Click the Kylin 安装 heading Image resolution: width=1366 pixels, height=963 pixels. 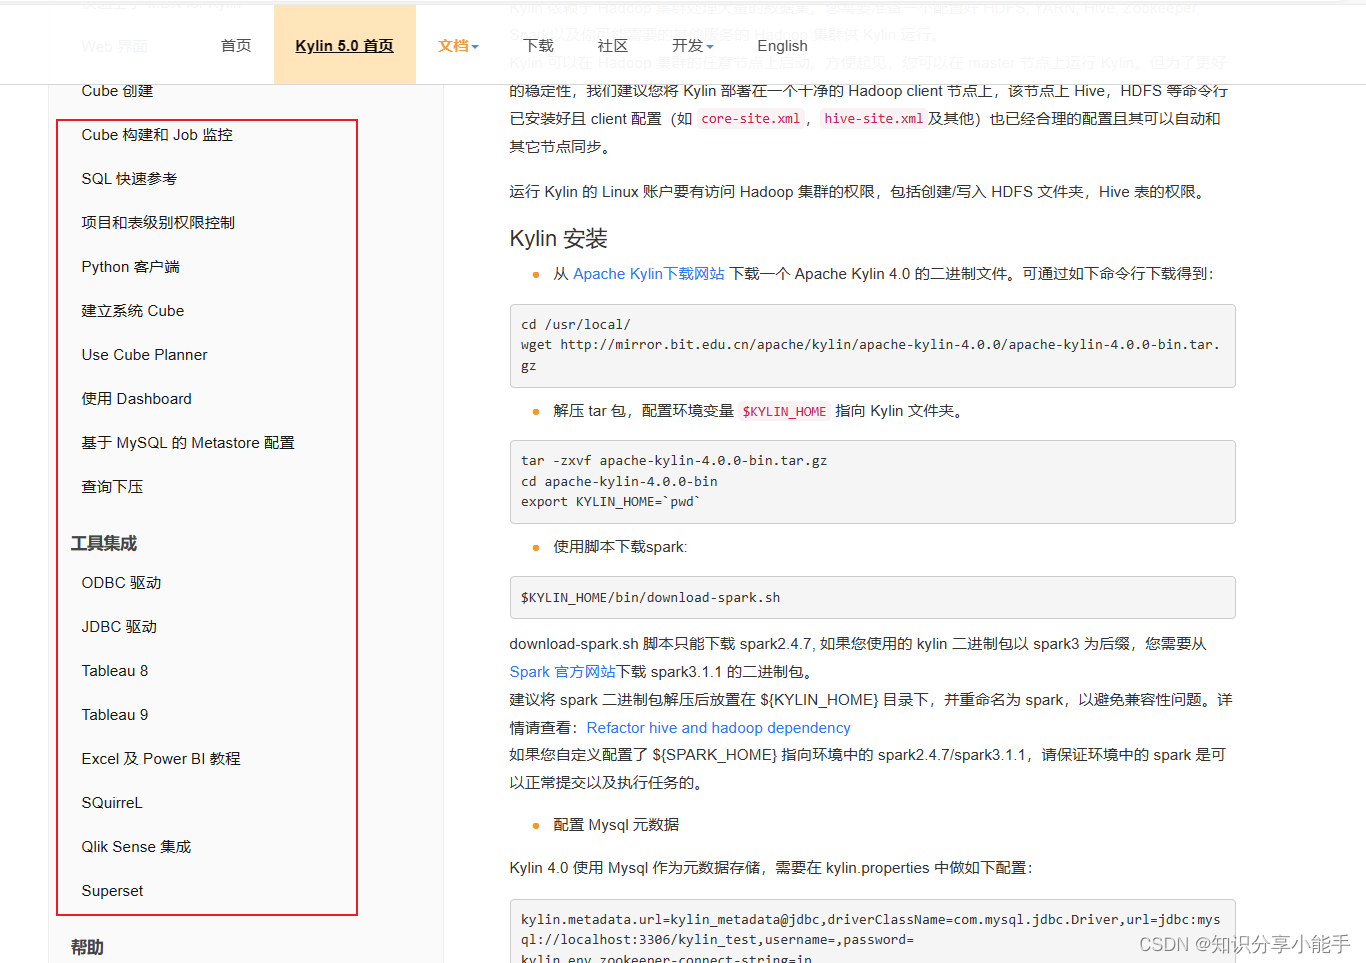(x=558, y=239)
